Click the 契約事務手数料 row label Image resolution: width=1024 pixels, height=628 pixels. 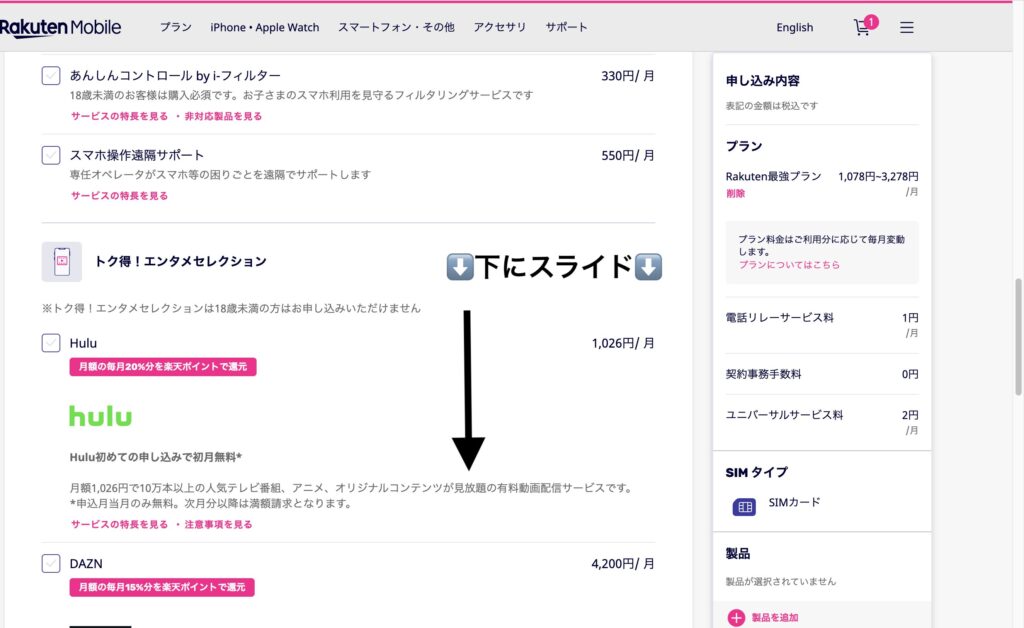(763, 374)
